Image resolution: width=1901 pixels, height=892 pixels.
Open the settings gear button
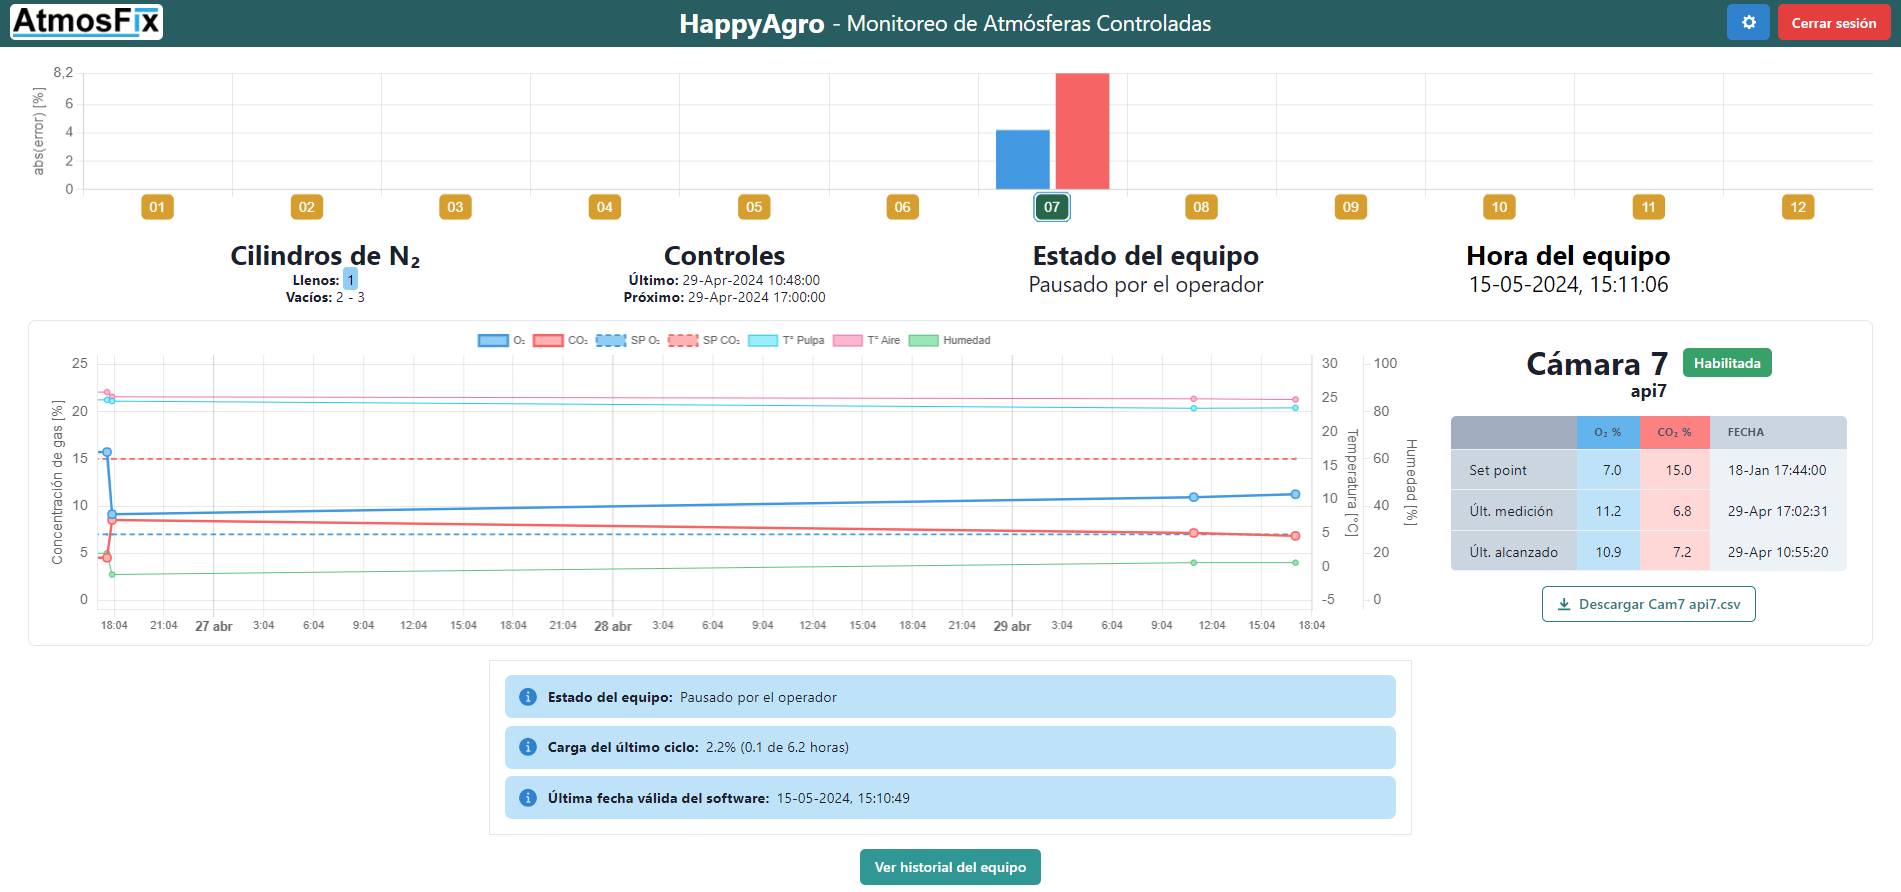(1748, 22)
